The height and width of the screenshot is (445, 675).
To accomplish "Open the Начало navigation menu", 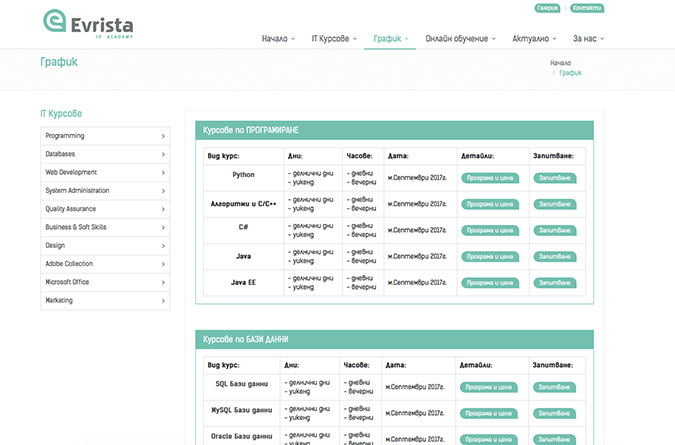I will pos(278,39).
